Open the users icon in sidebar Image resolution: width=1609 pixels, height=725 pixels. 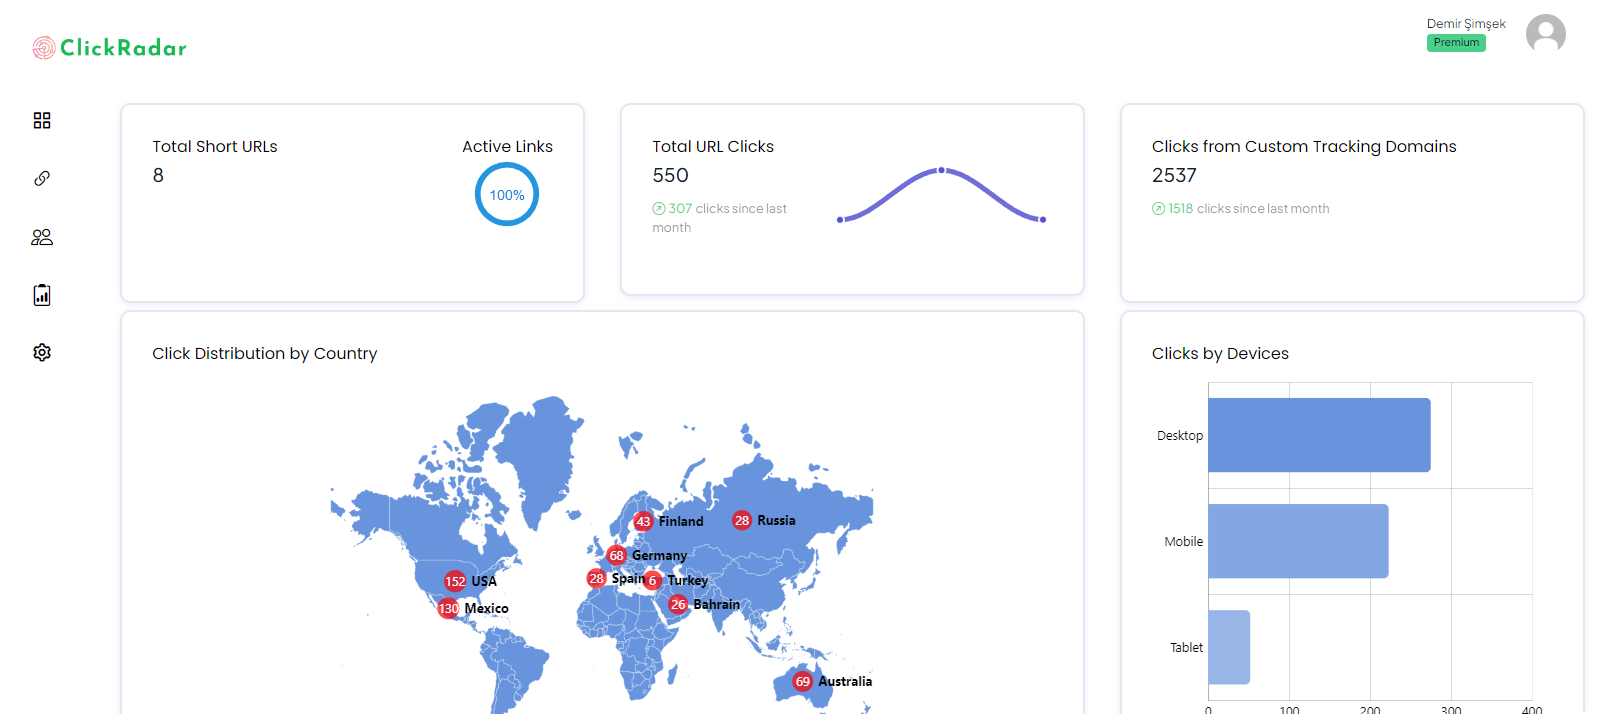(x=42, y=237)
